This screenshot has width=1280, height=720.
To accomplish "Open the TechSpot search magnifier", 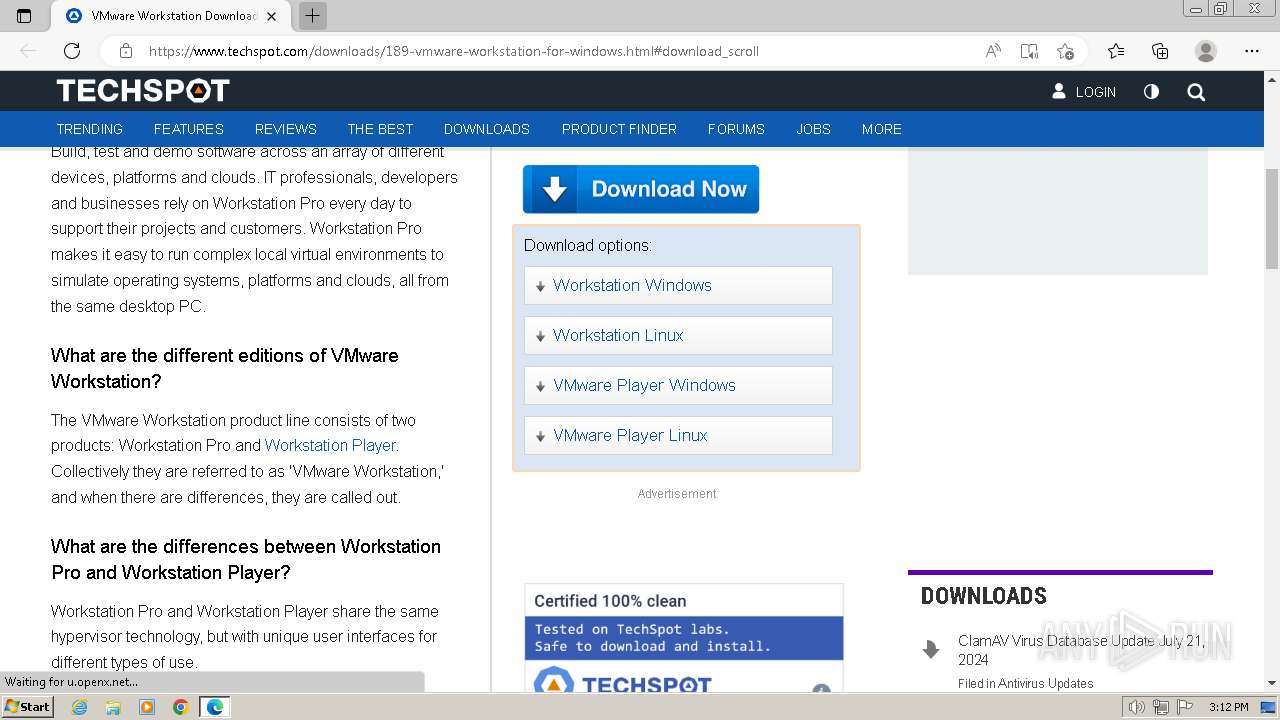I will pos(1196,92).
